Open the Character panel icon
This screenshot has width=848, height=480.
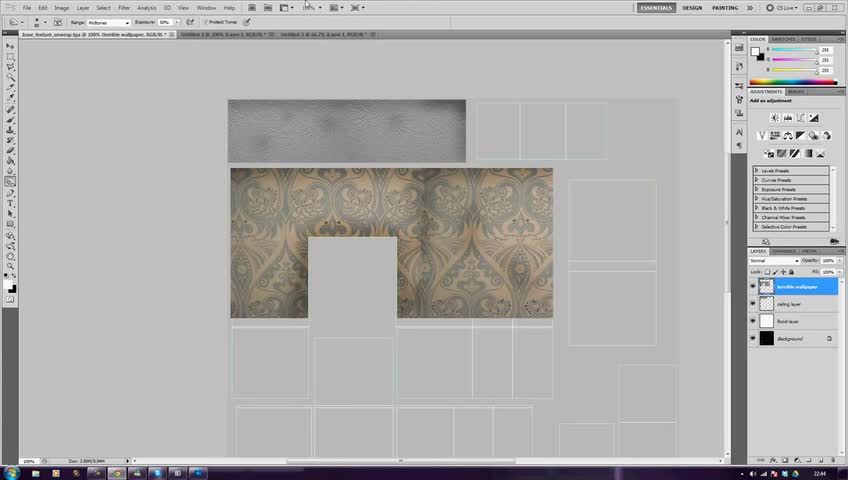point(739,132)
